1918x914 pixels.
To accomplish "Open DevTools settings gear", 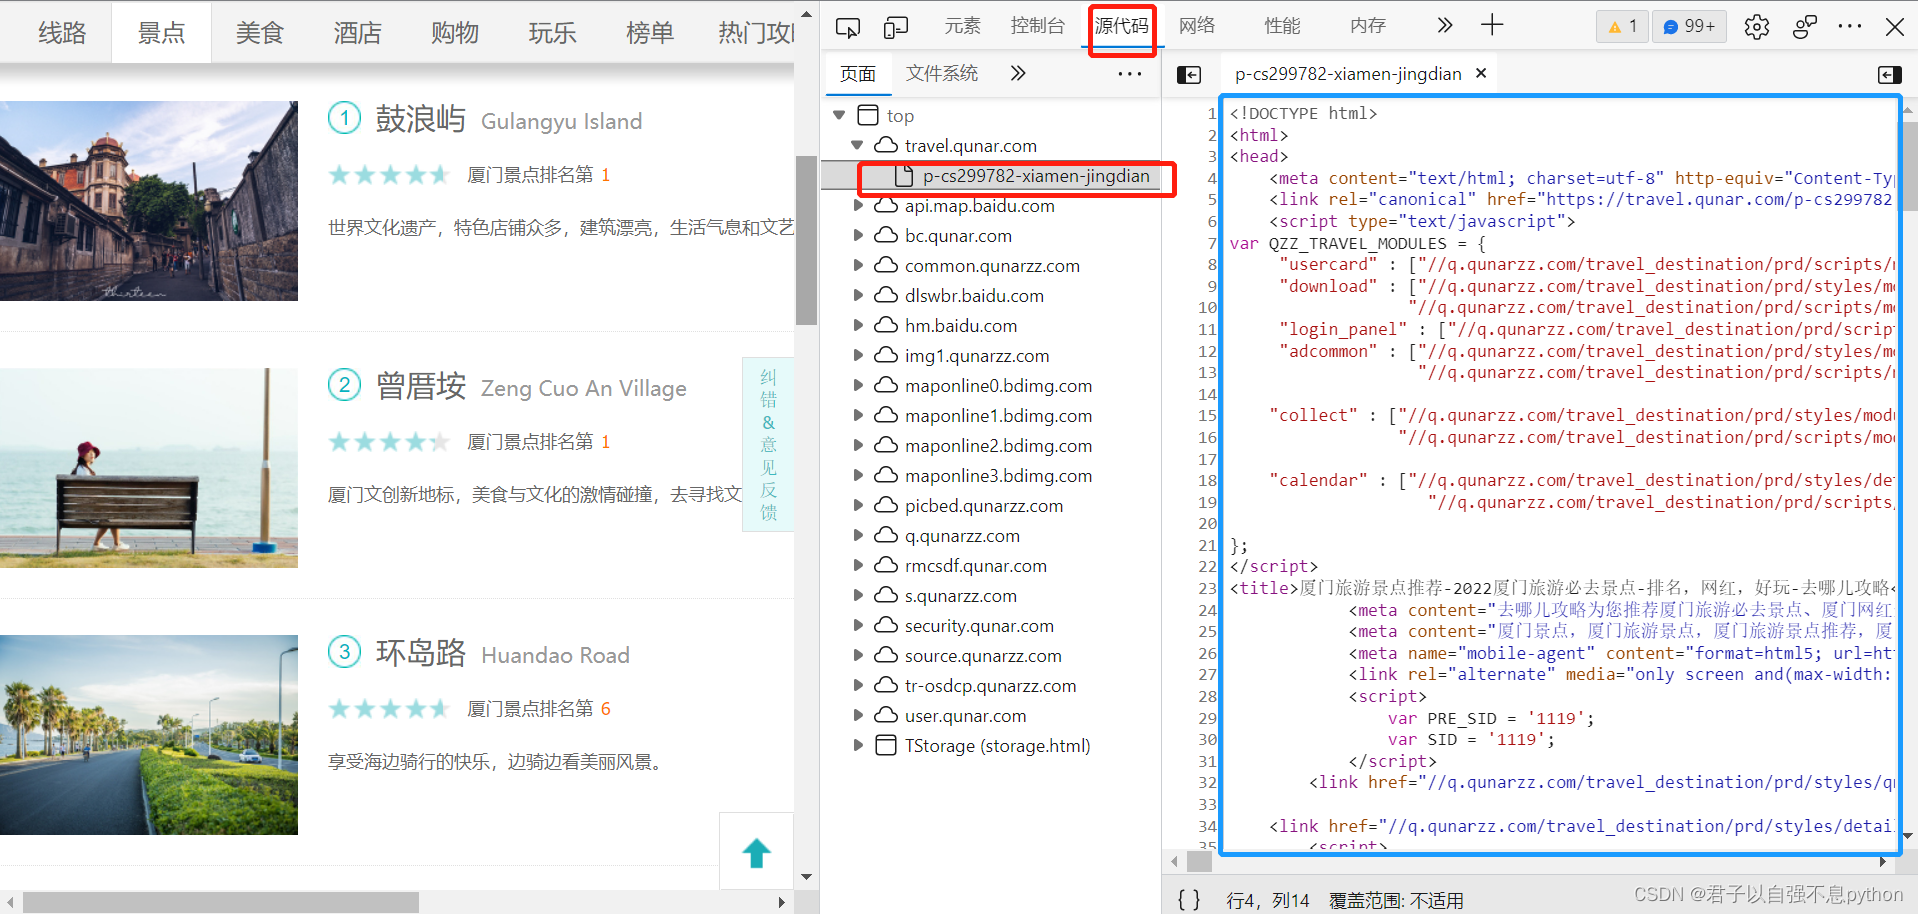I will coord(1756,27).
